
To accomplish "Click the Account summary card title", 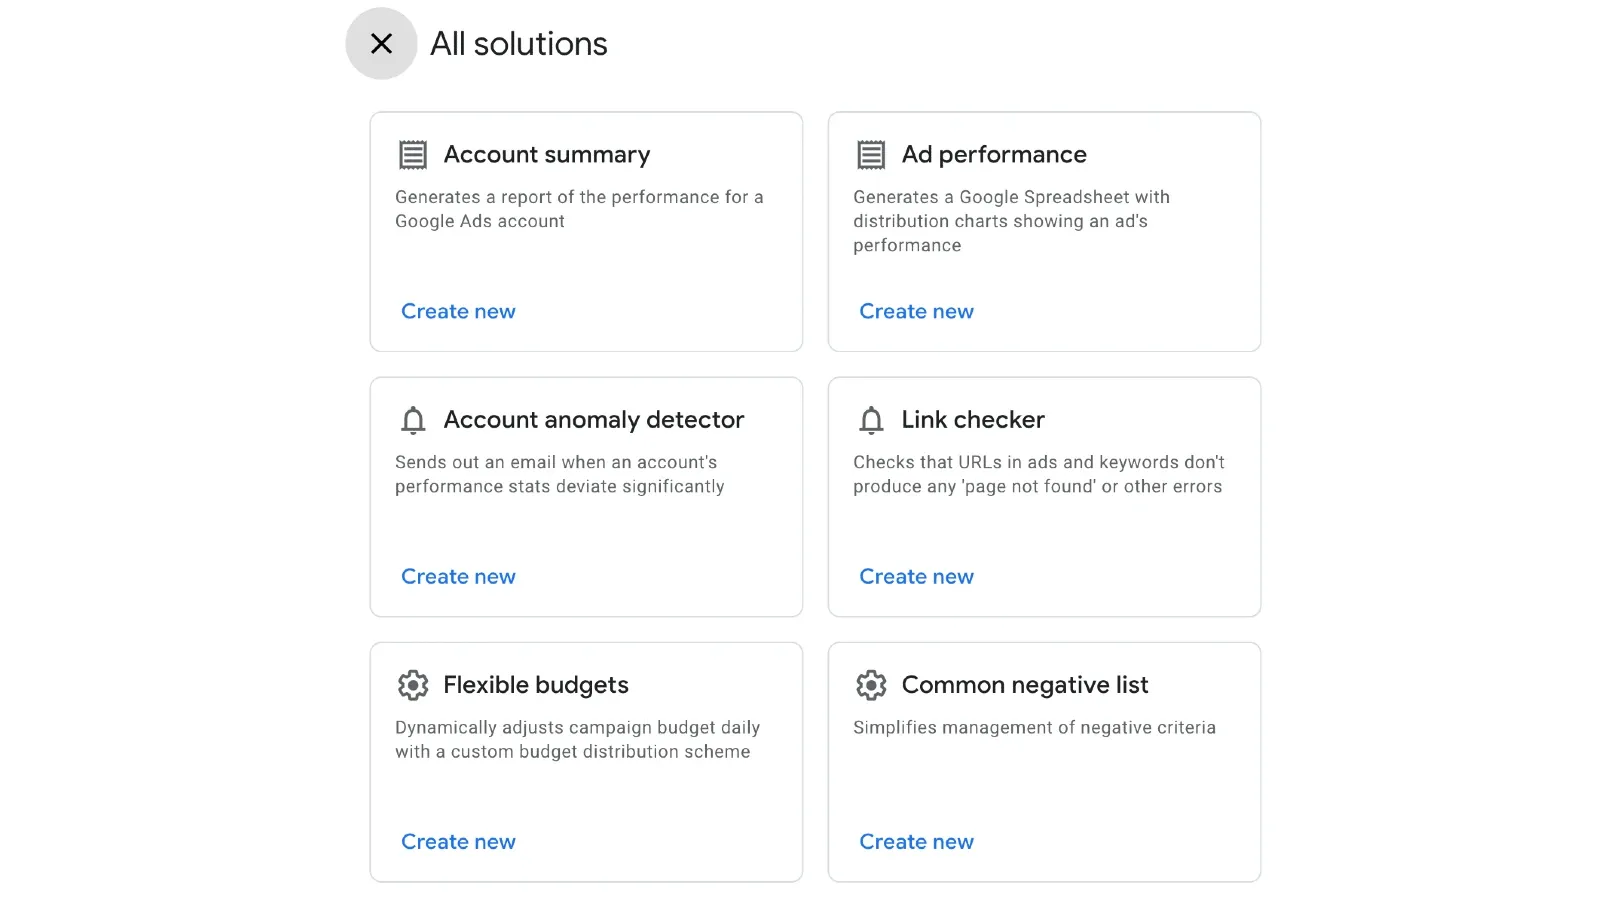I will pos(547,155).
